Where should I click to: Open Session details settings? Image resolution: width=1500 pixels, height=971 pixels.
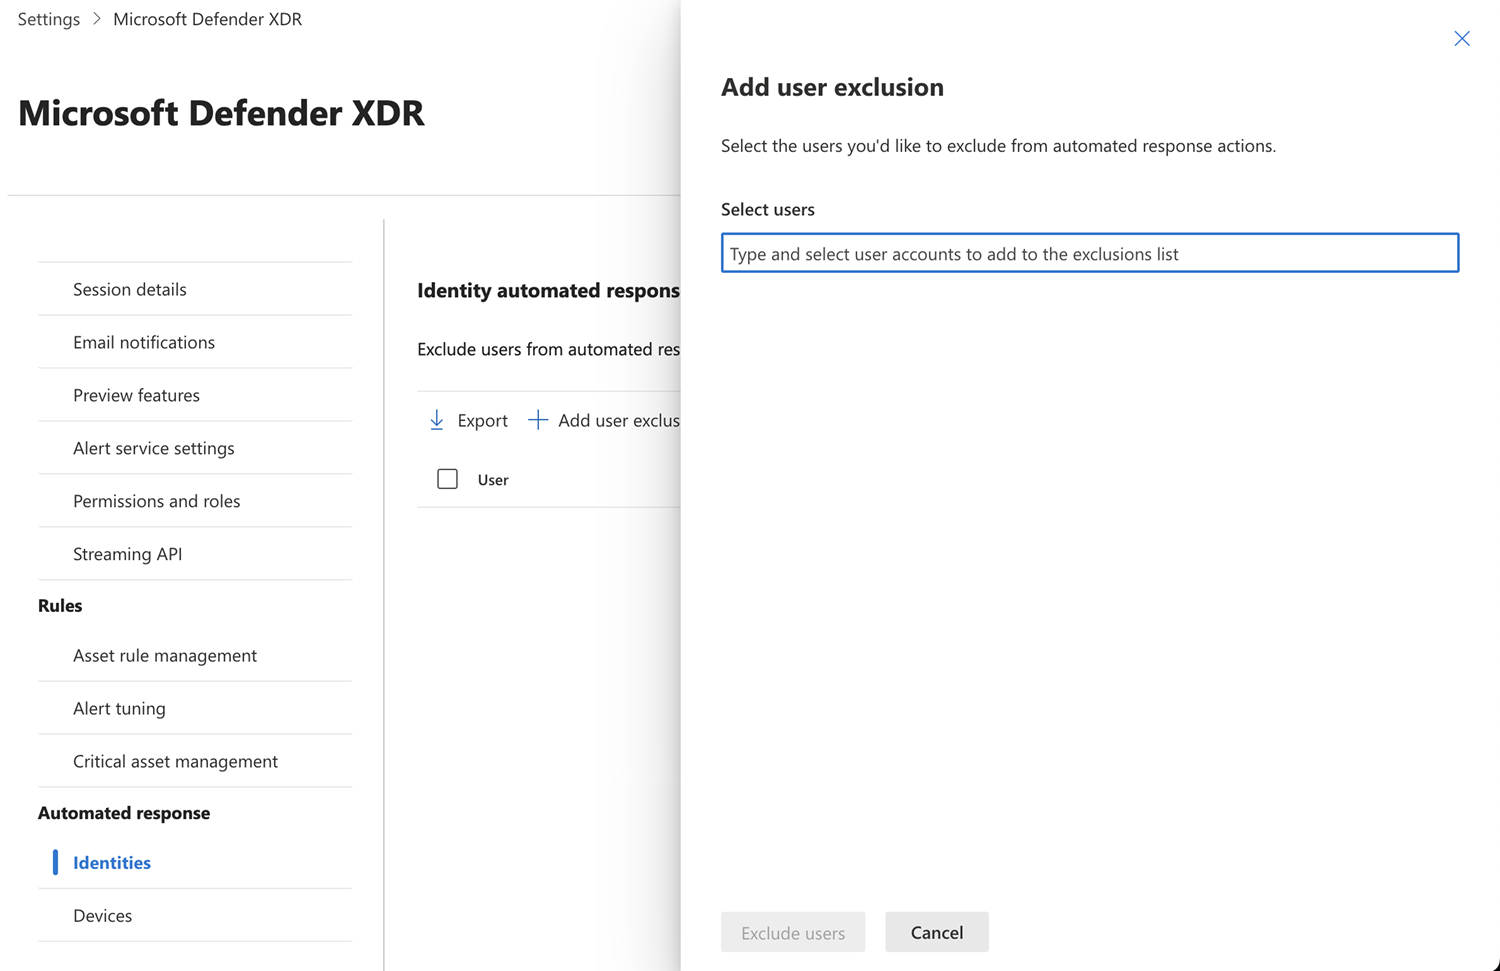pos(195,289)
